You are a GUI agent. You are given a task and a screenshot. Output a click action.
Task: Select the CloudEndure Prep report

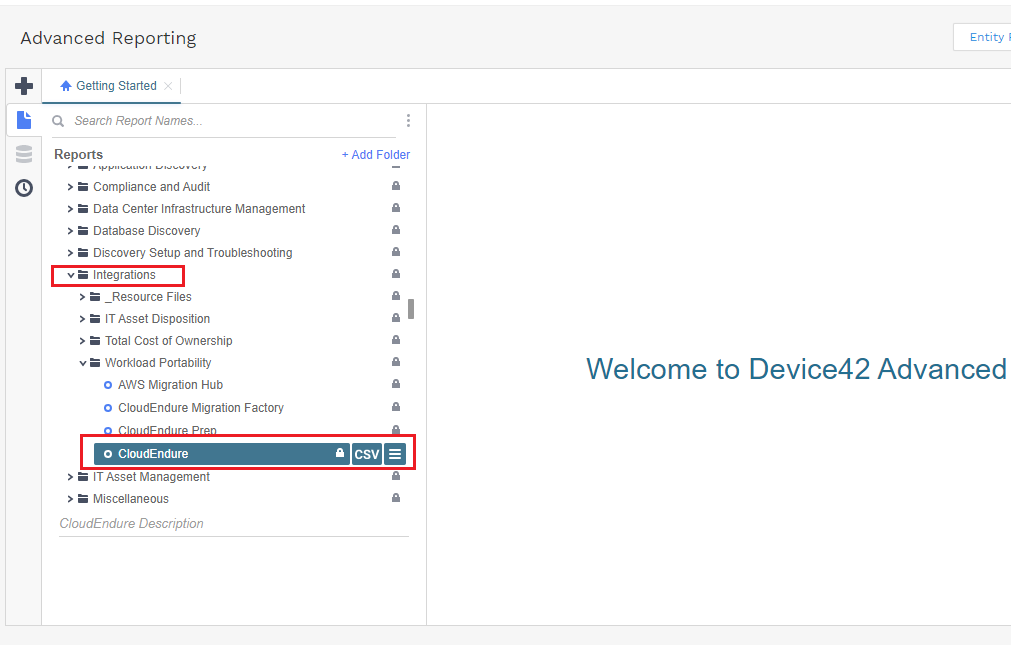[x=167, y=430]
